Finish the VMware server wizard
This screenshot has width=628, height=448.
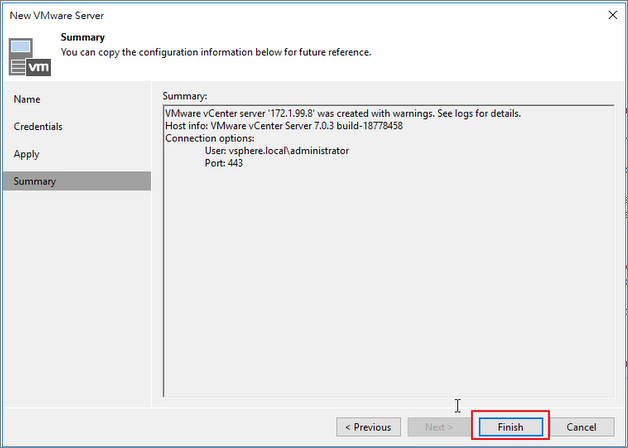point(511,427)
